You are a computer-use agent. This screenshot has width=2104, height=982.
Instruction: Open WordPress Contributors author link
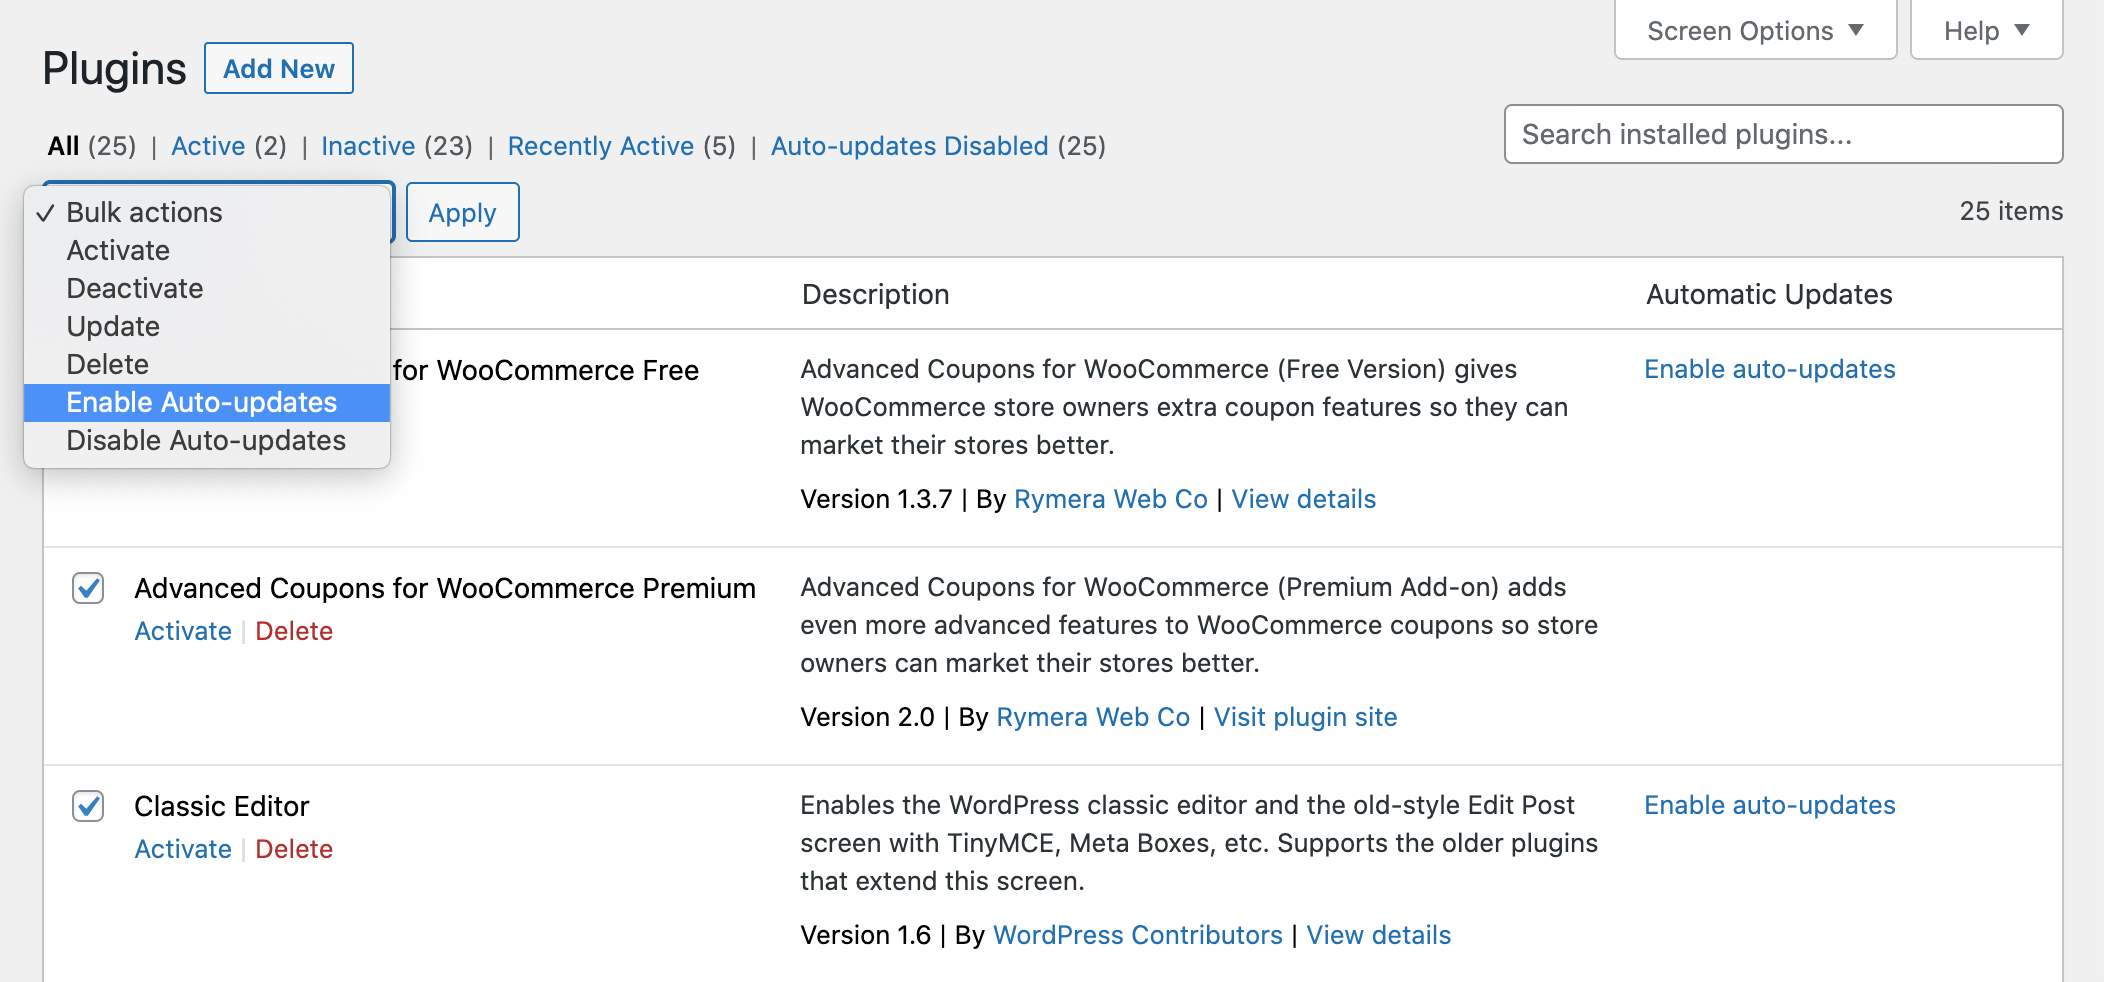point(1138,935)
